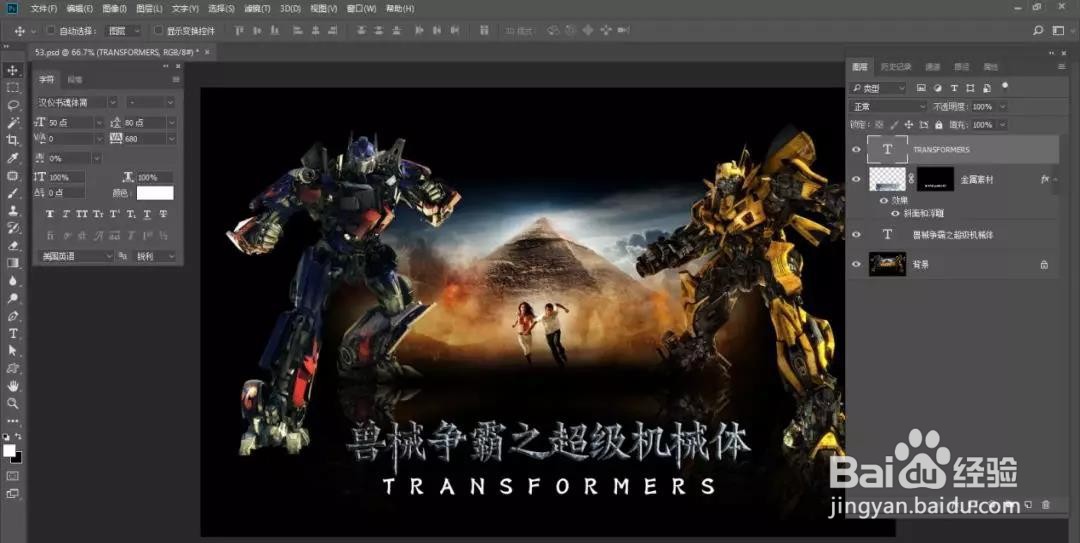Open the 类型 layer filter dropdown
This screenshot has height=543, width=1080.
tap(878, 88)
